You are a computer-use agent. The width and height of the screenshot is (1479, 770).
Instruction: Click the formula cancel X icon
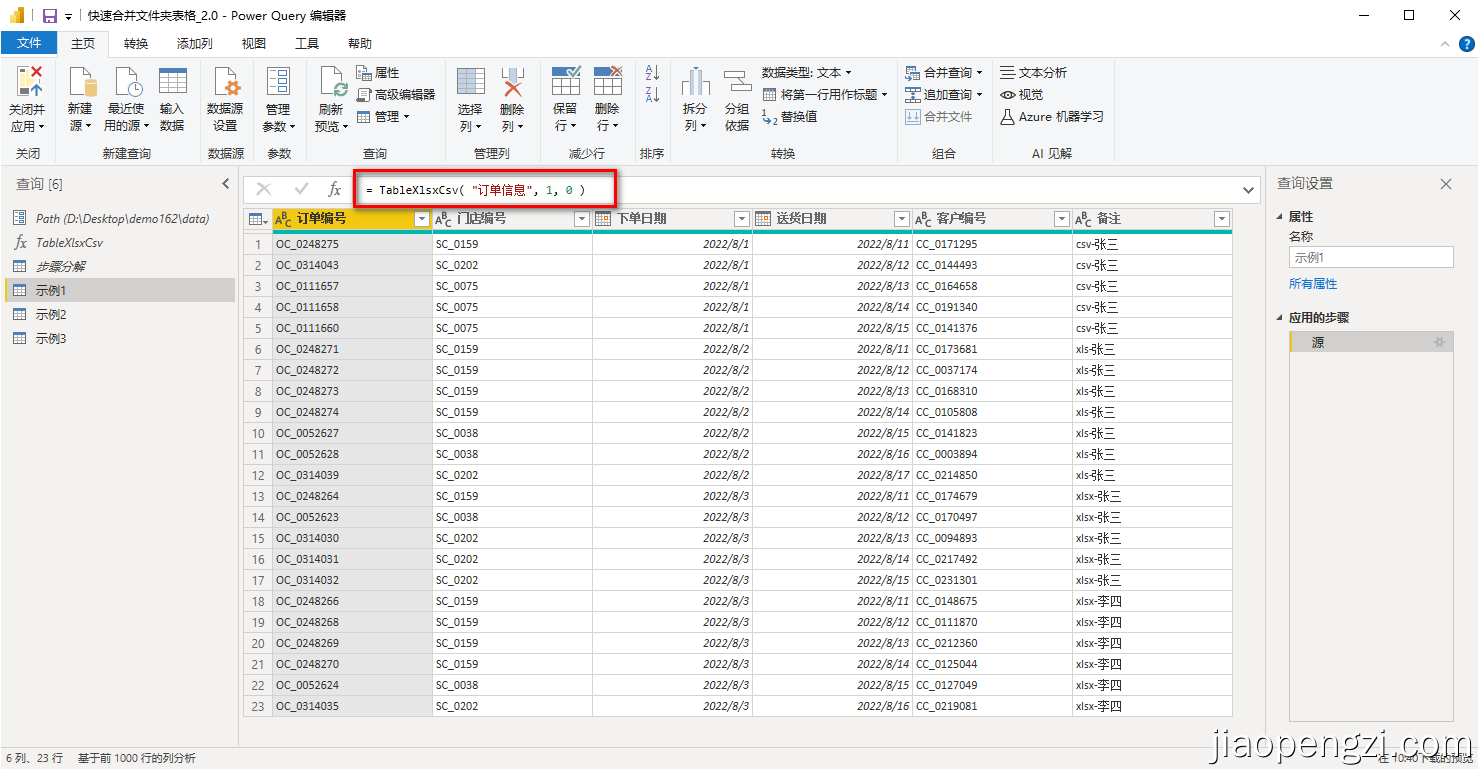point(264,189)
